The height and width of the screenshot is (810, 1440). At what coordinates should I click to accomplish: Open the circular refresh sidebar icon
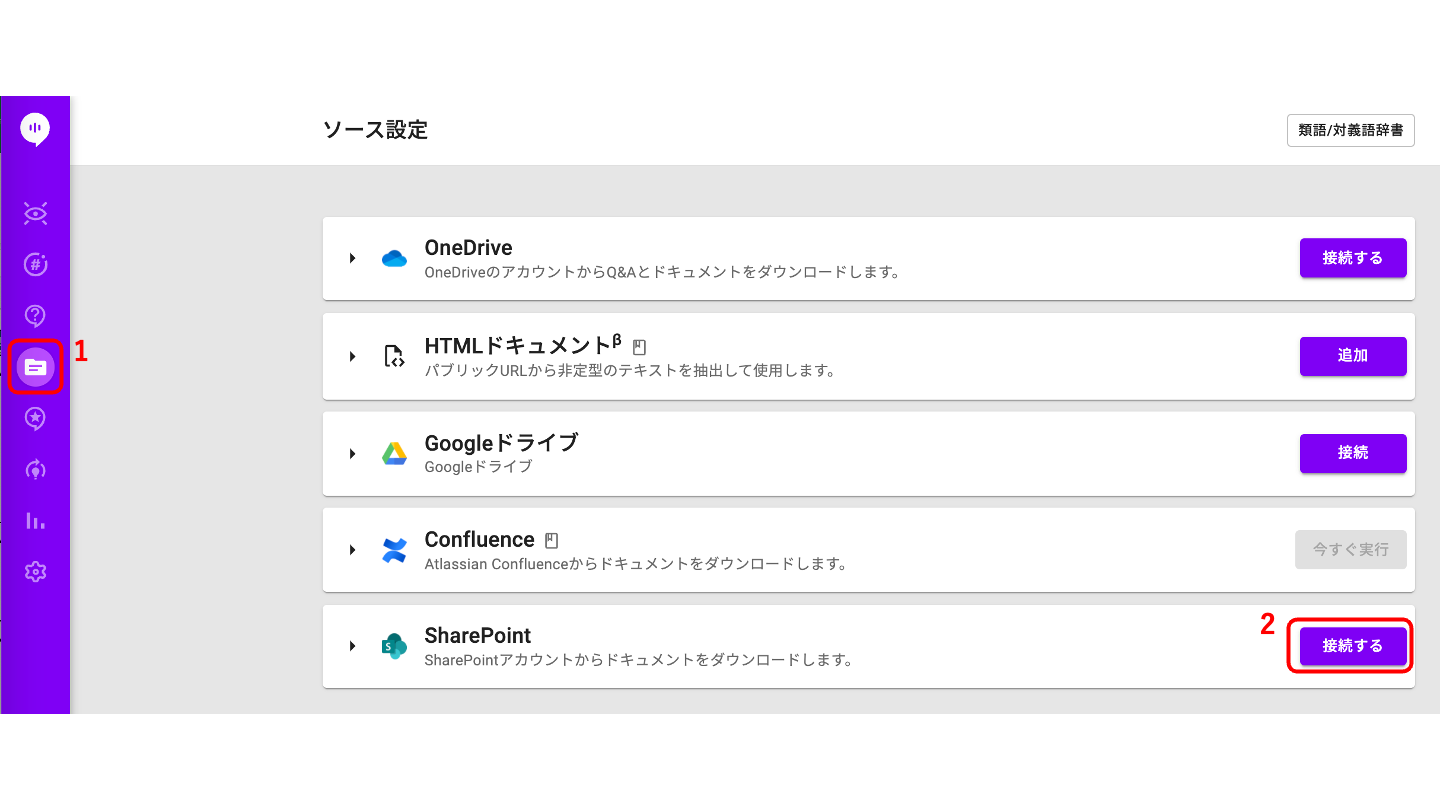[35, 469]
